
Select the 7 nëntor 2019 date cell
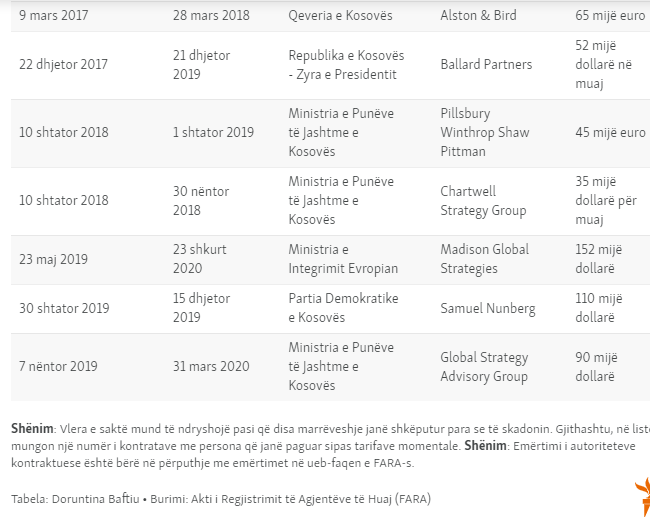[x=59, y=366]
